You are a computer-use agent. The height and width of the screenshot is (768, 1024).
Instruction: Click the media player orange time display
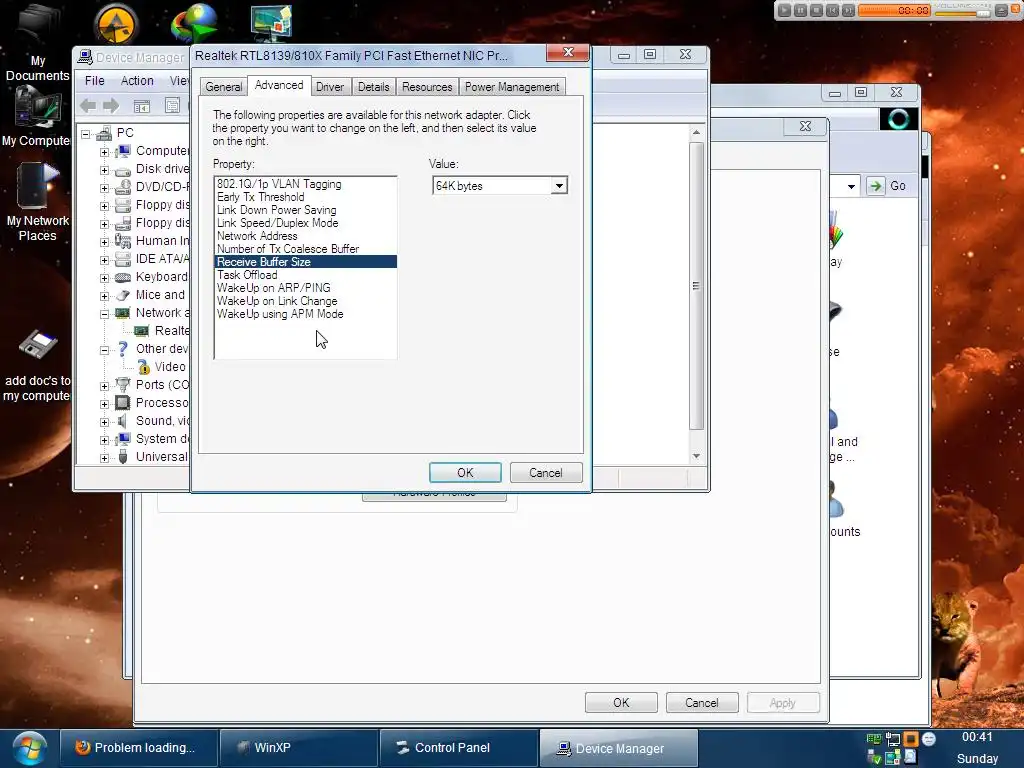click(x=894, y=10)
